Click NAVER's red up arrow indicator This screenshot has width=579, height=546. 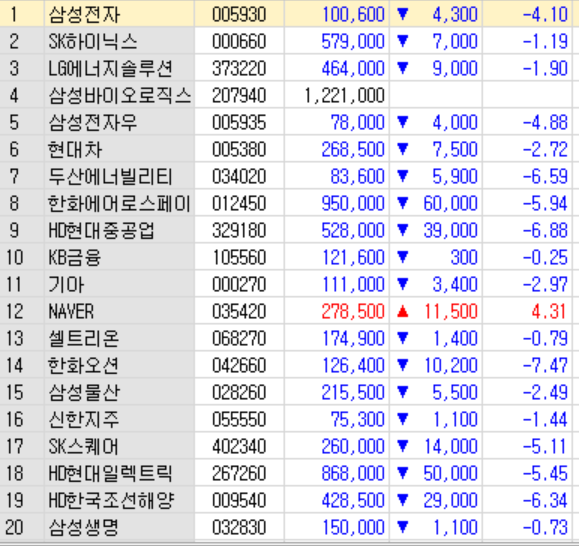tap(402, 312)
